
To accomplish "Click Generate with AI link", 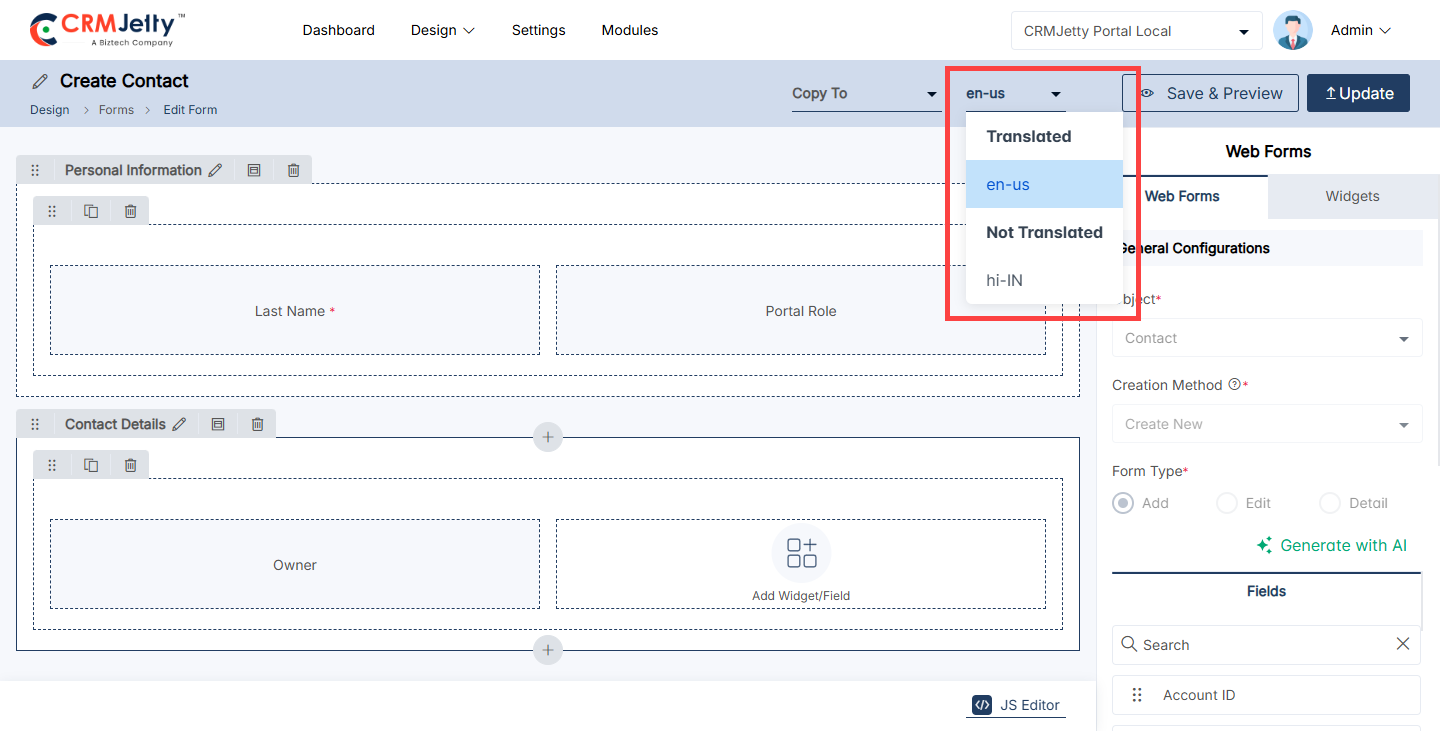I will pos(1332,545).
